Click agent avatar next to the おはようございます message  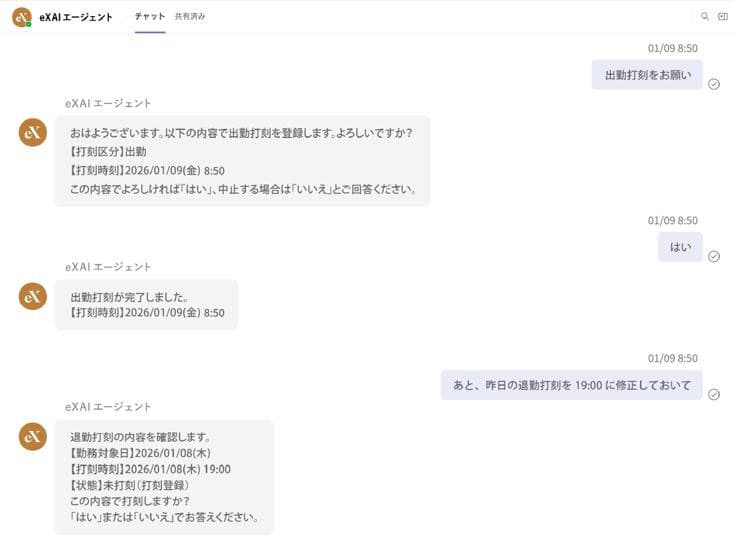(x=33, y=133)
